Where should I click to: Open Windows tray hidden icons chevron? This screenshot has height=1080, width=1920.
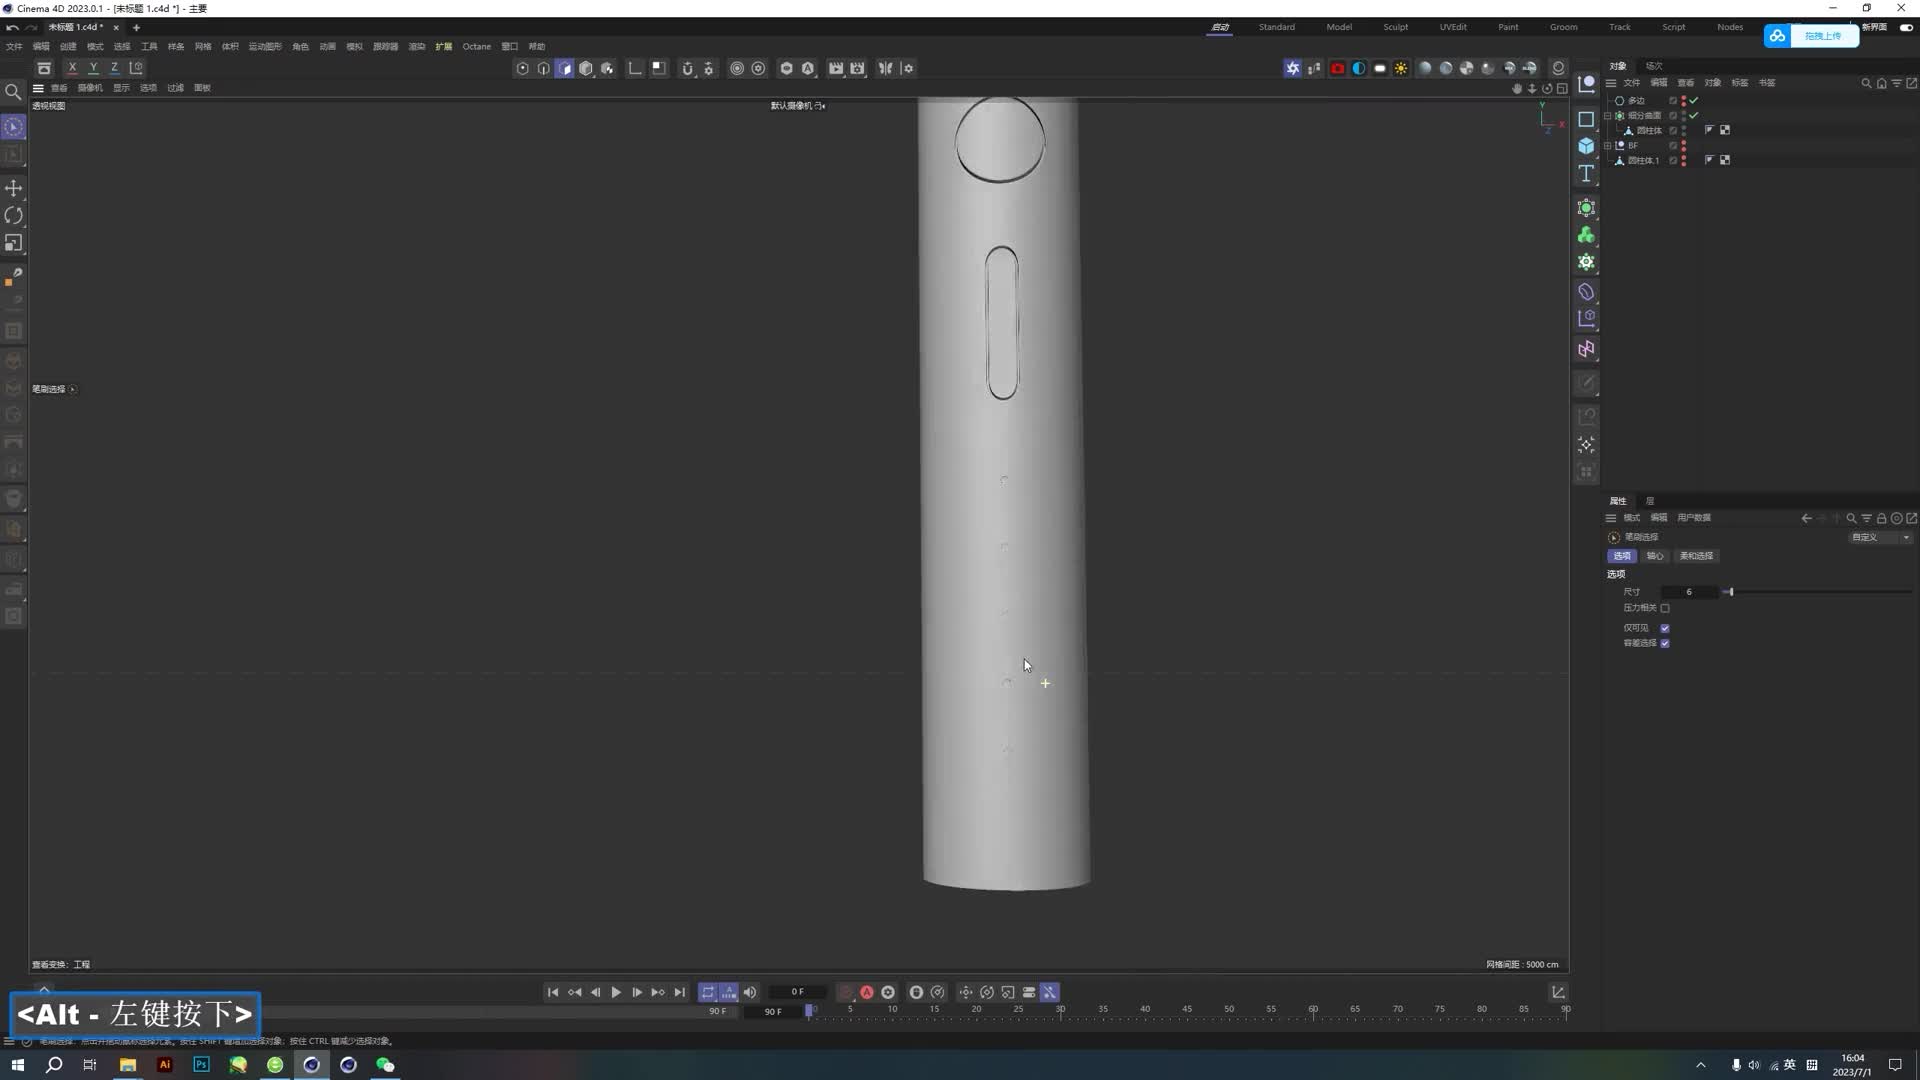coord(1701,1065)
